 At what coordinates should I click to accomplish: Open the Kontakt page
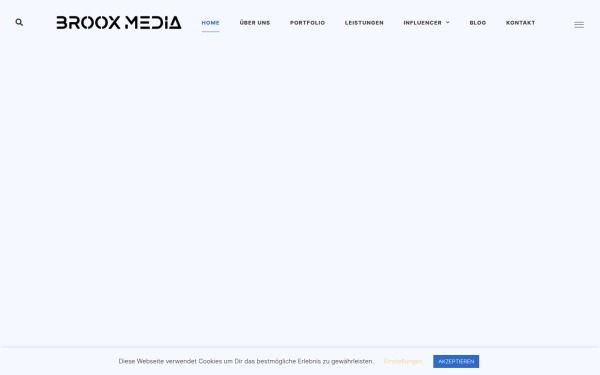[x=520, y=23]
